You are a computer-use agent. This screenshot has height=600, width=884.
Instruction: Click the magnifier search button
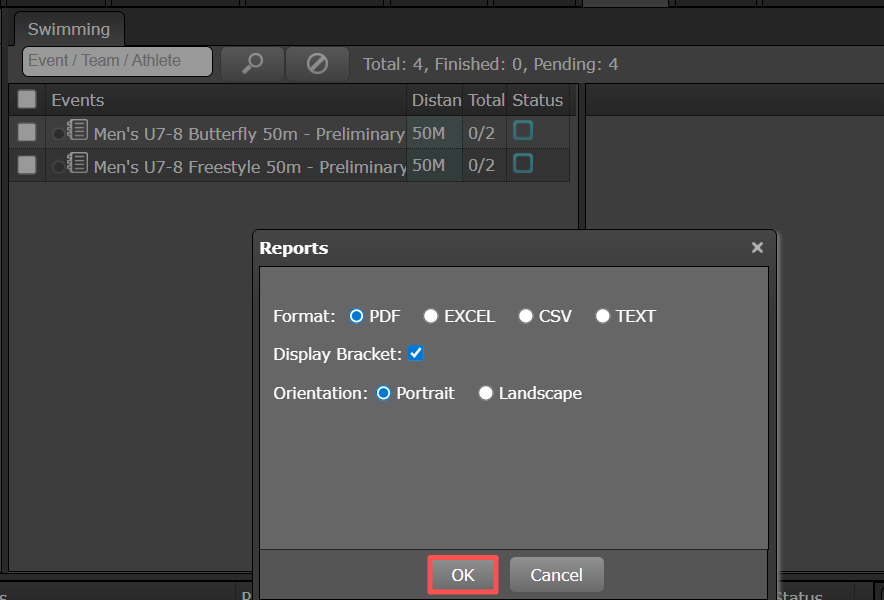click(252, 63)
